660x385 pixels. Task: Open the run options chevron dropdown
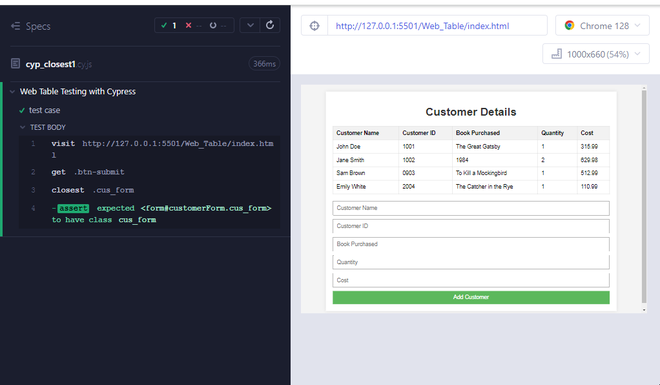pos(250,25)
